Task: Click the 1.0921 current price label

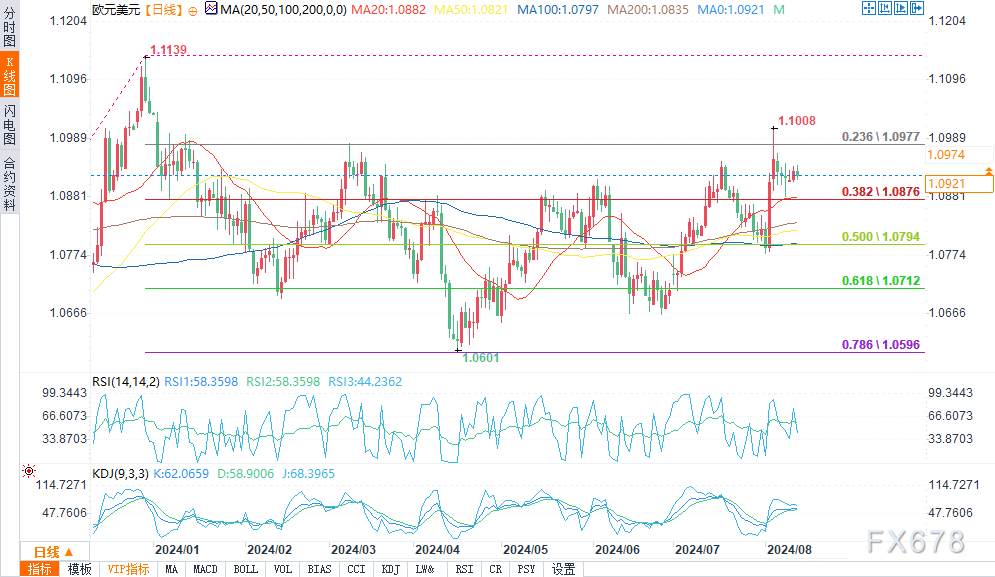Action: [946, 184]
